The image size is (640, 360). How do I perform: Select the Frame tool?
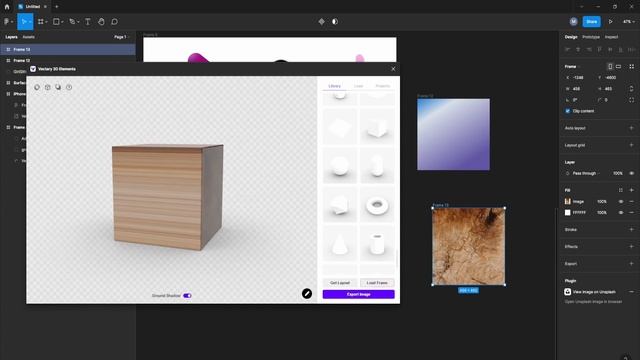[x=40, y=22]
